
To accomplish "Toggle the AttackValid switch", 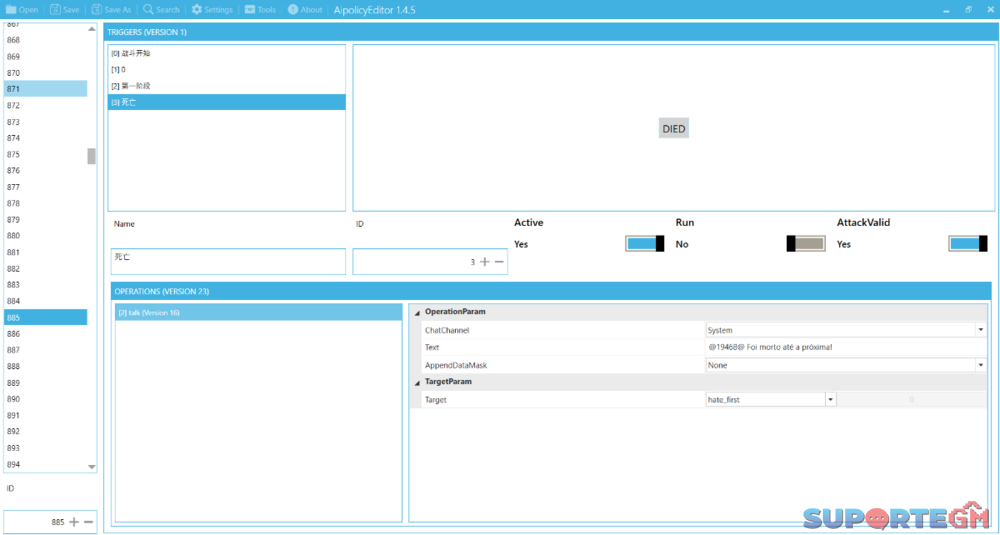I will tap(967, 244).
